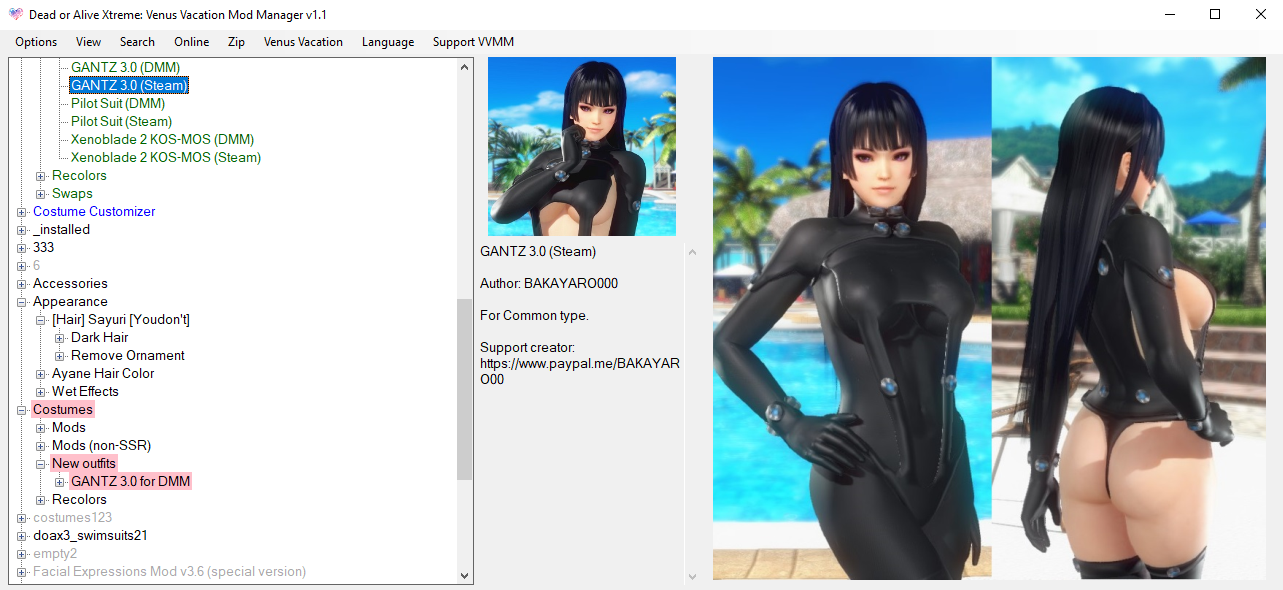Expand the Mods node
The height and width of the screenshot is (590, 1283).
41,428
